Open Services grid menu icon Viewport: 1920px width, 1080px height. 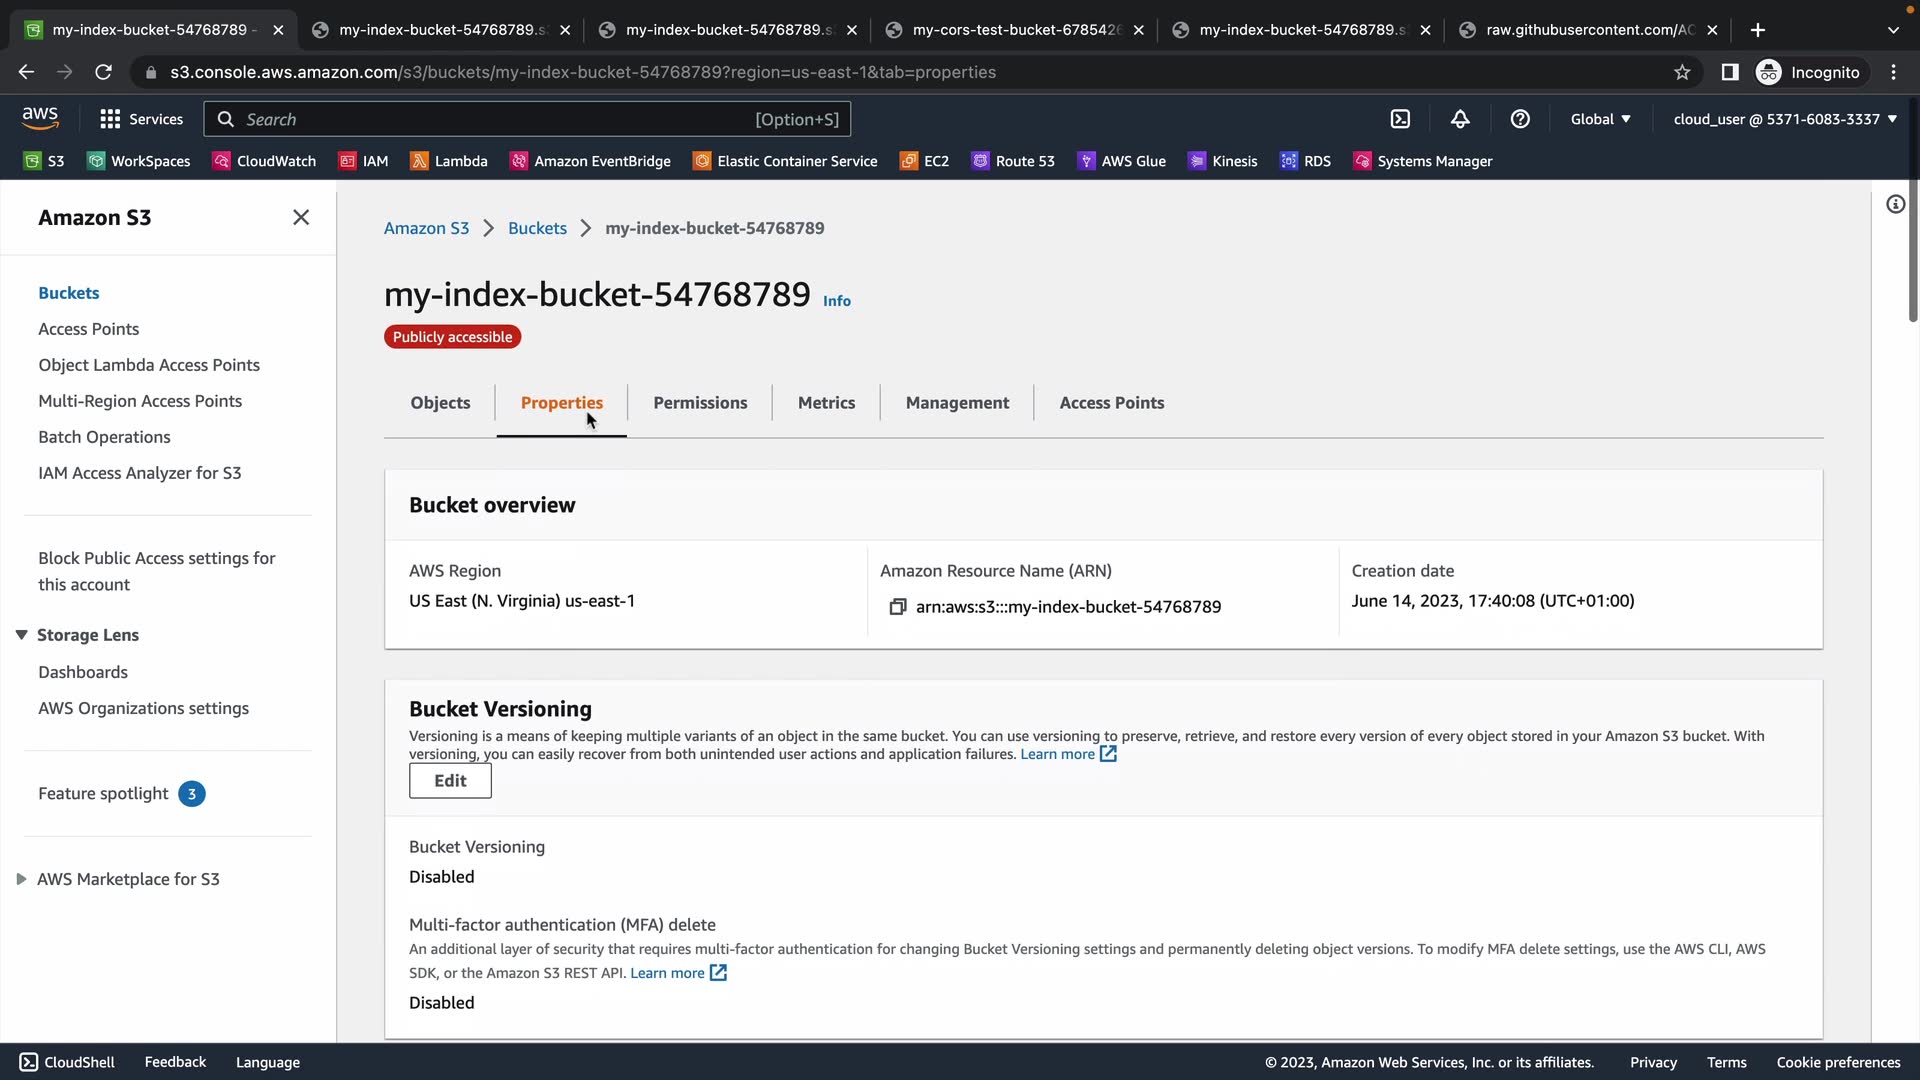coord(110,119)
